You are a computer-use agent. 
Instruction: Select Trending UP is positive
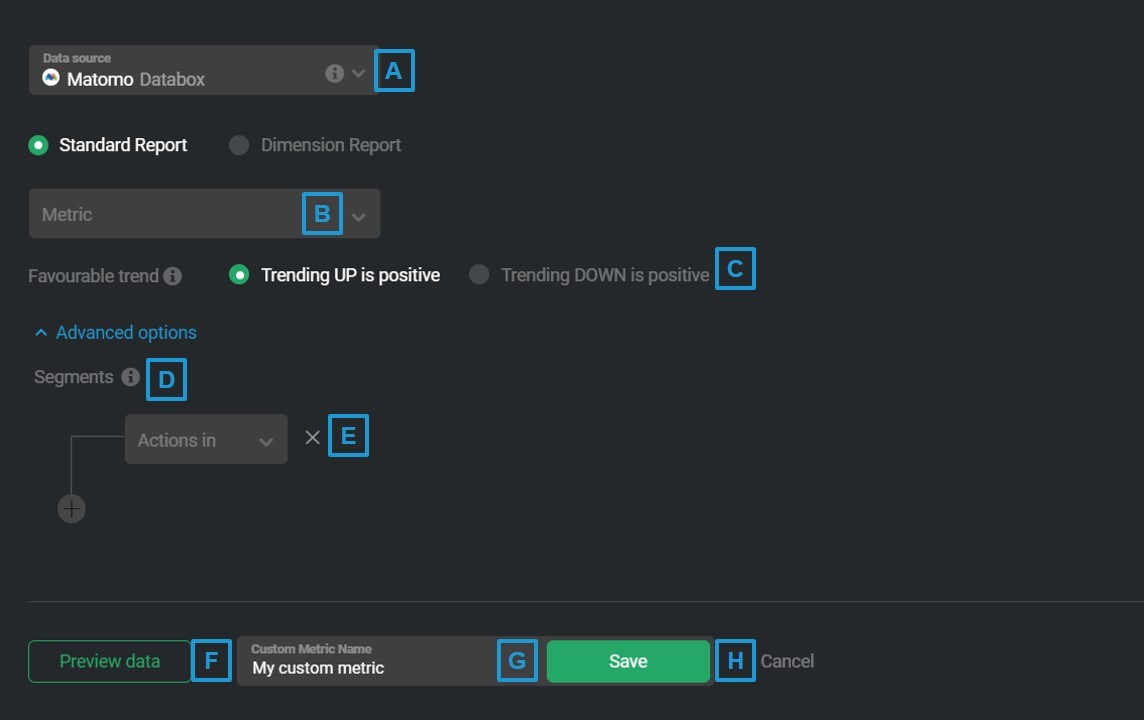pos(238,274)
